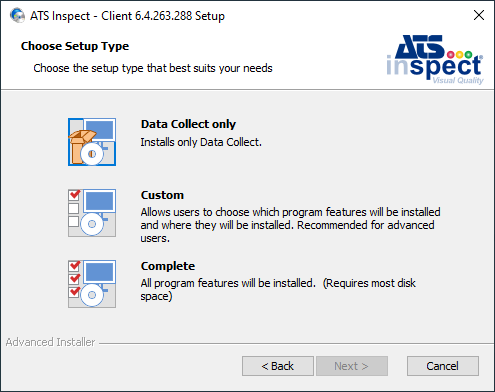Click the "Complete" option heading
This screenshot has height=392, width=495.
[x=168, y=266]
